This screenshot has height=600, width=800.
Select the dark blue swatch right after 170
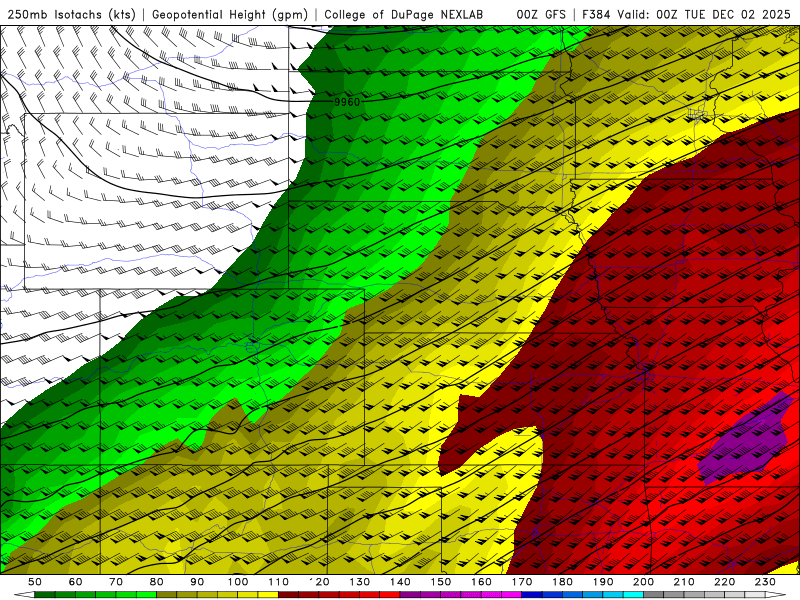tap(532, 595)
